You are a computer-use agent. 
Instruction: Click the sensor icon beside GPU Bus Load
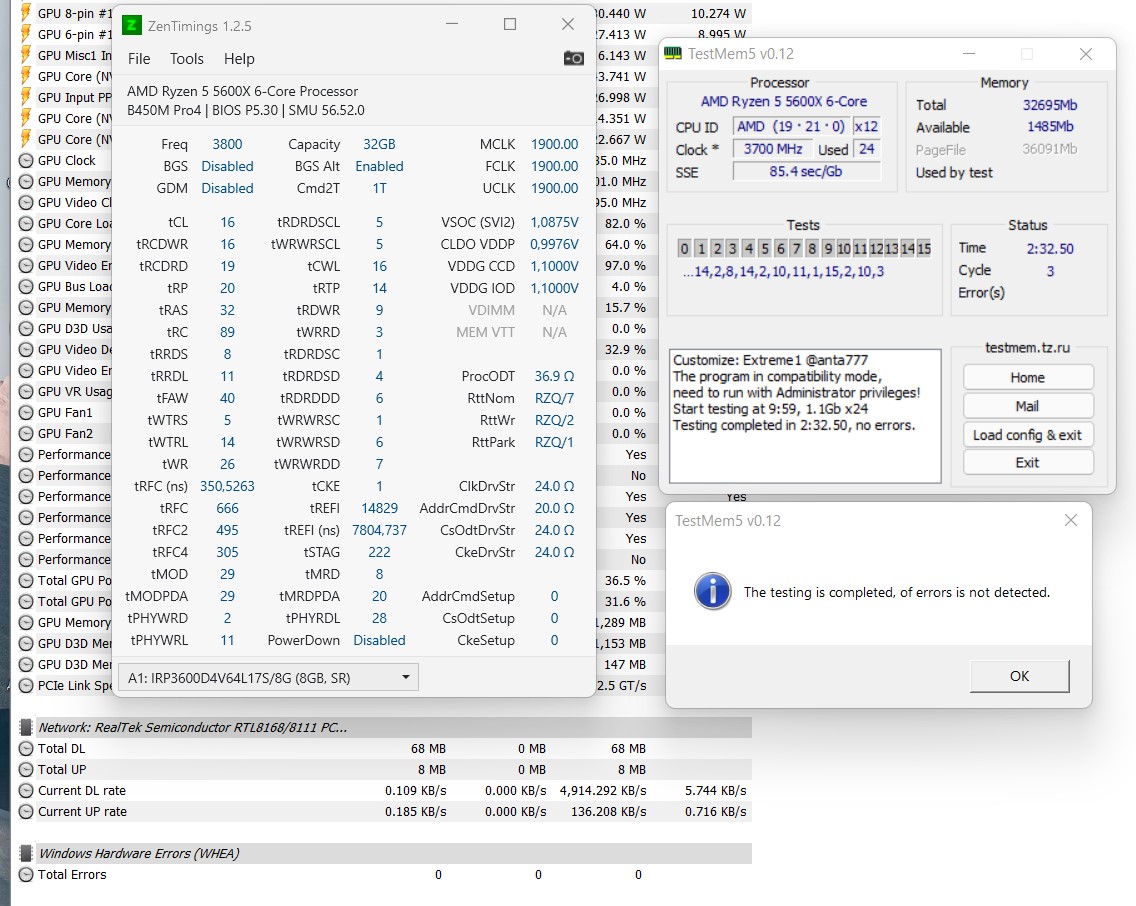pyautogui.click(x=26, y=286)
